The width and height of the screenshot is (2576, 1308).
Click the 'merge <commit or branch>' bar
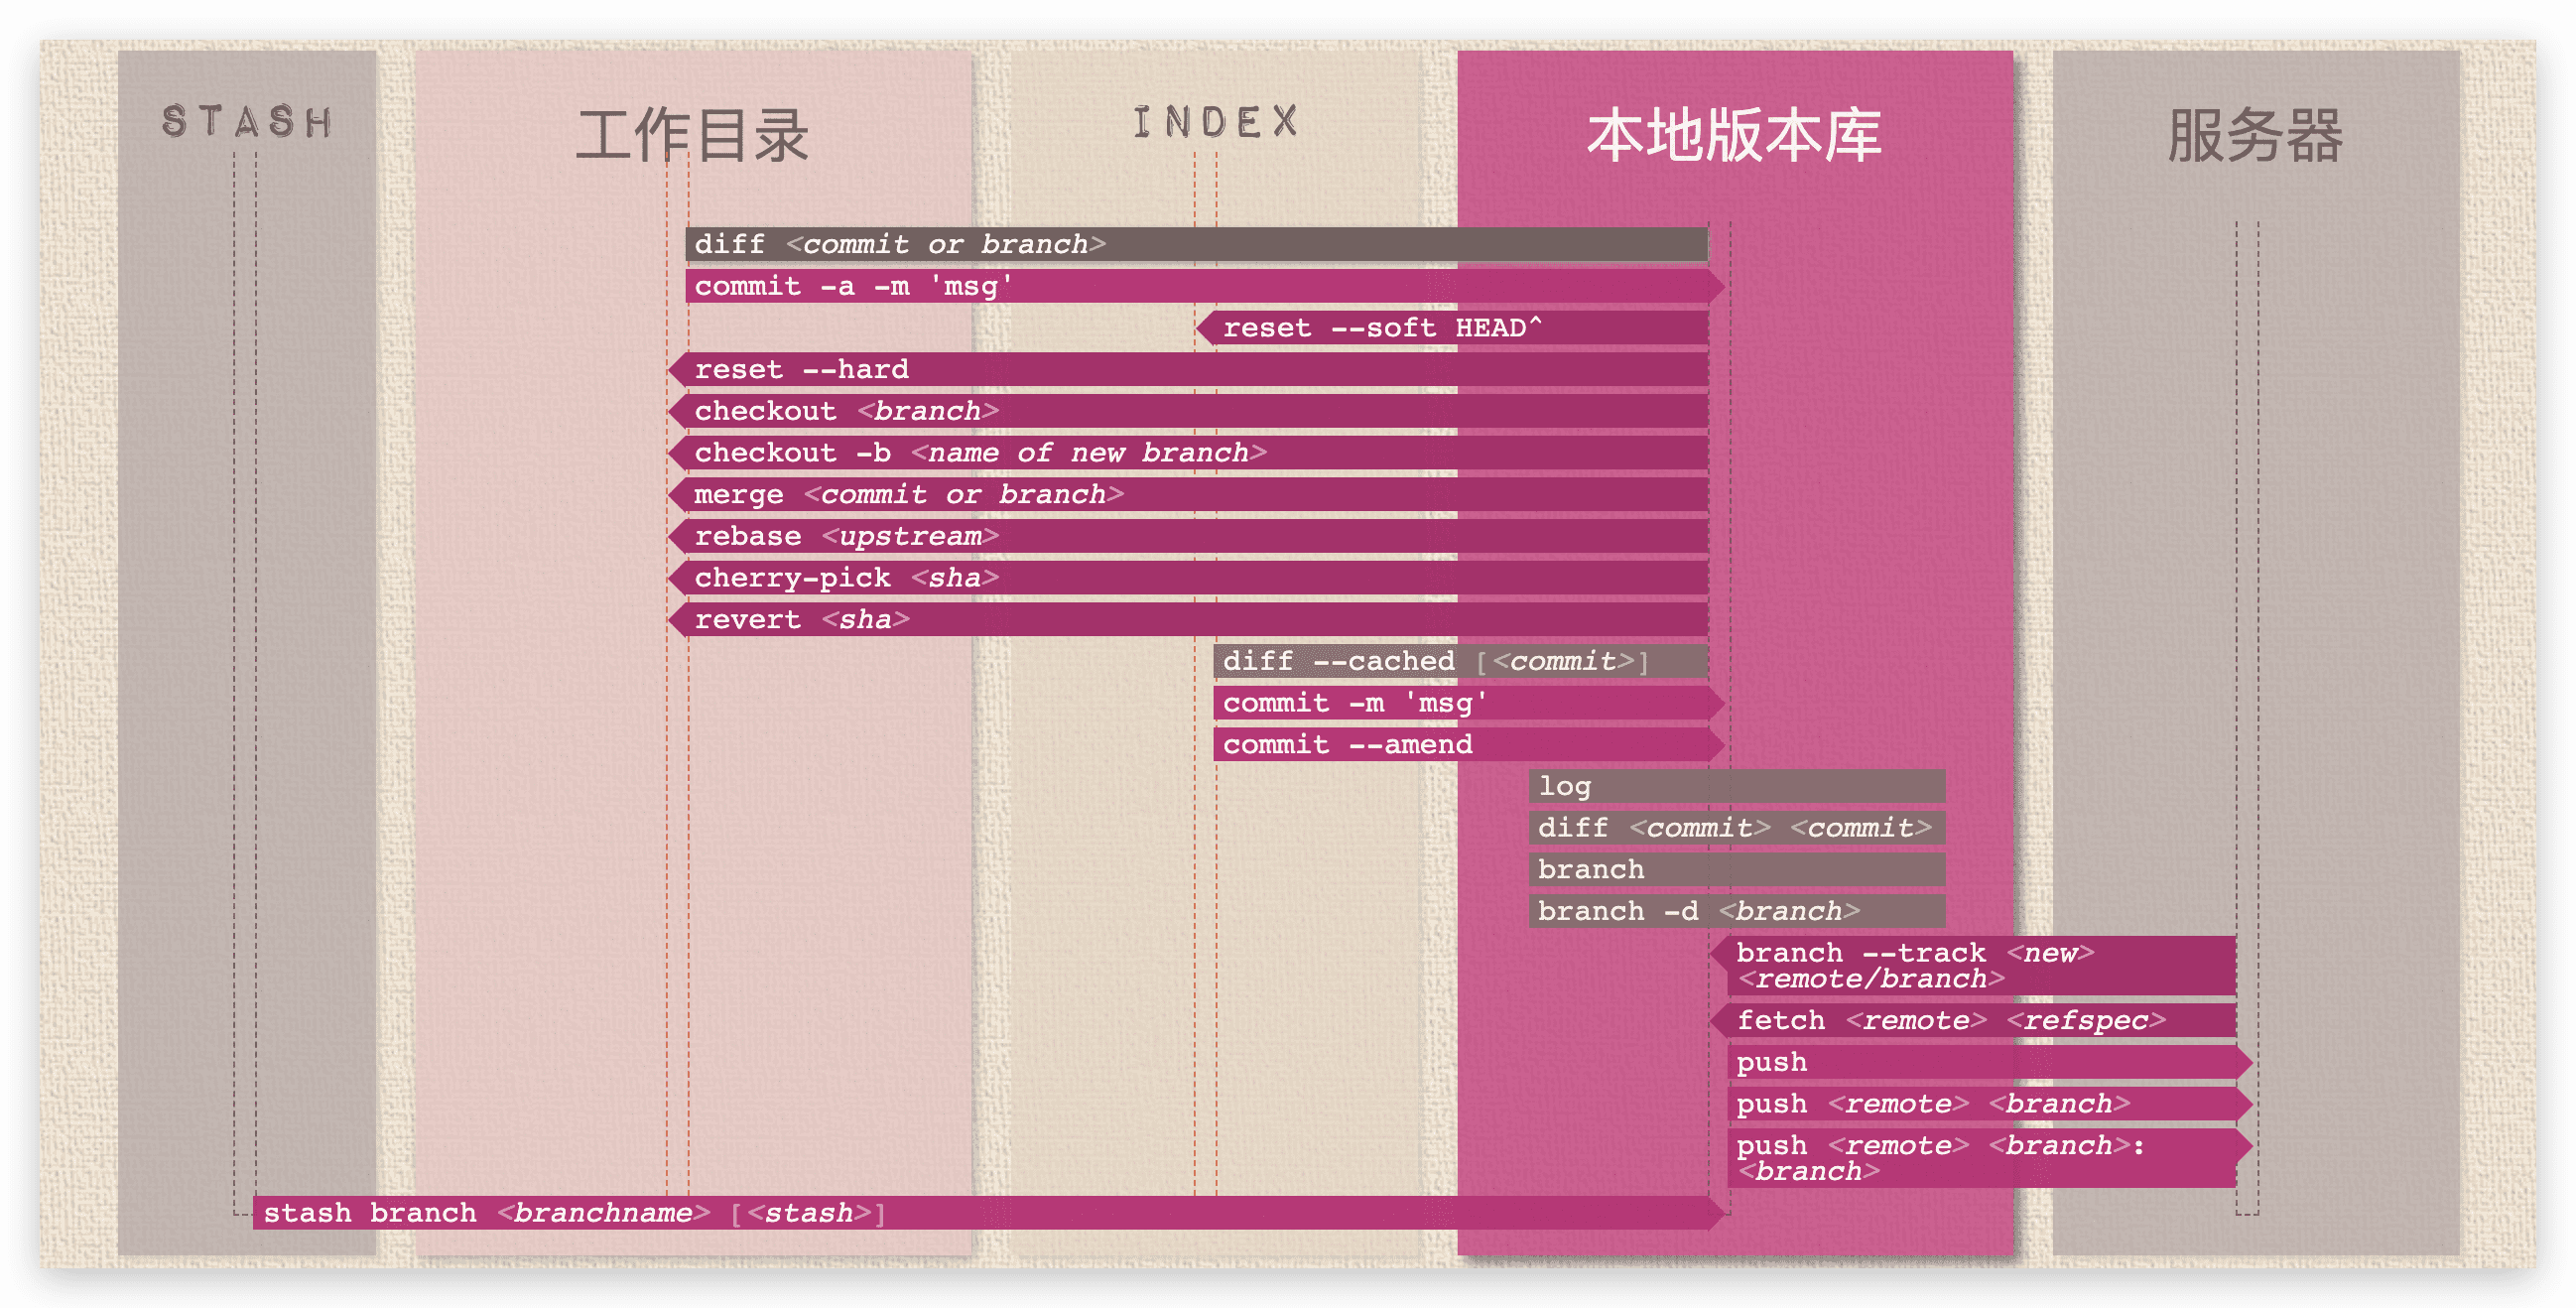pyautogui.click(x=1188, y=494)
